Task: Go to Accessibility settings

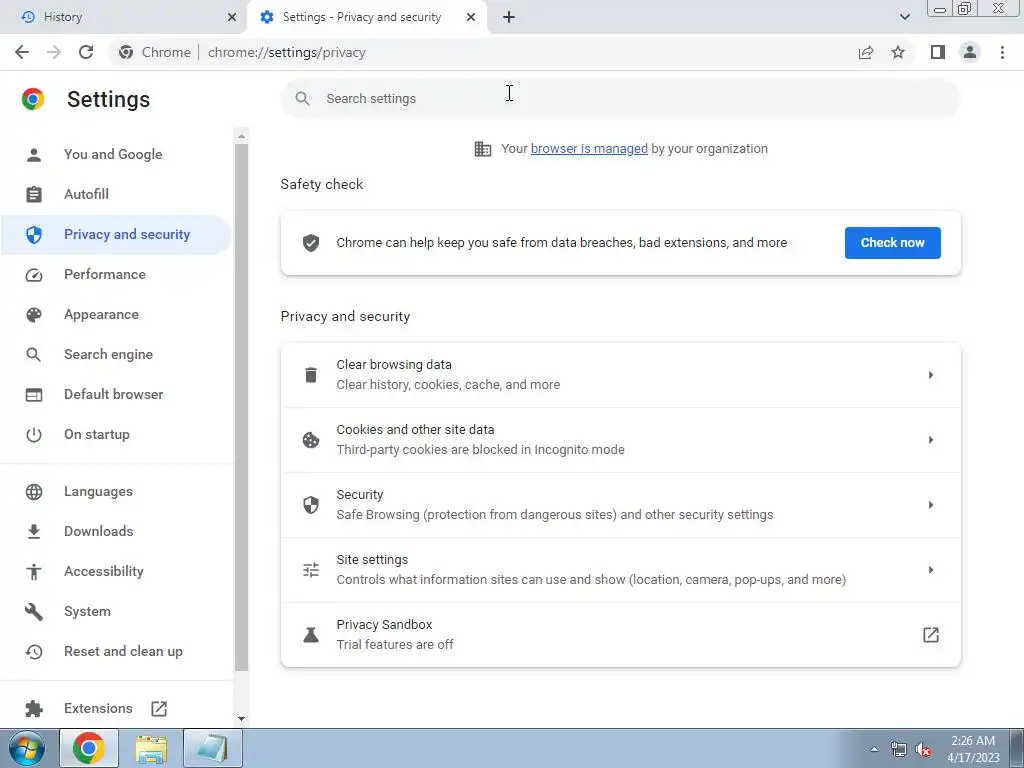Action: click(x=116, y=571)
